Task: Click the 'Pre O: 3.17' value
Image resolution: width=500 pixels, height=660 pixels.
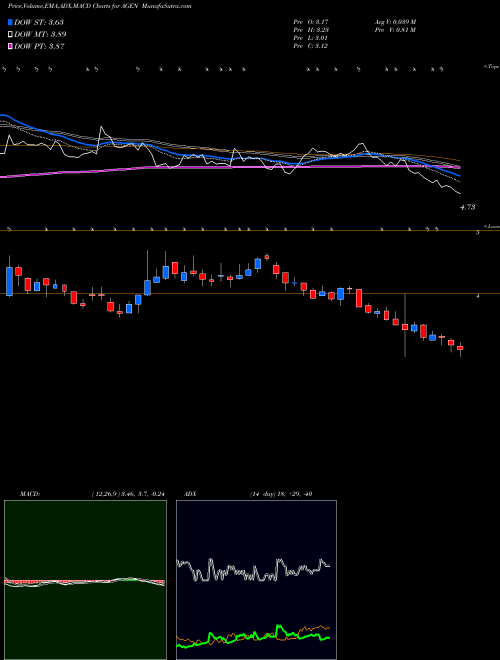Action: 311,21
